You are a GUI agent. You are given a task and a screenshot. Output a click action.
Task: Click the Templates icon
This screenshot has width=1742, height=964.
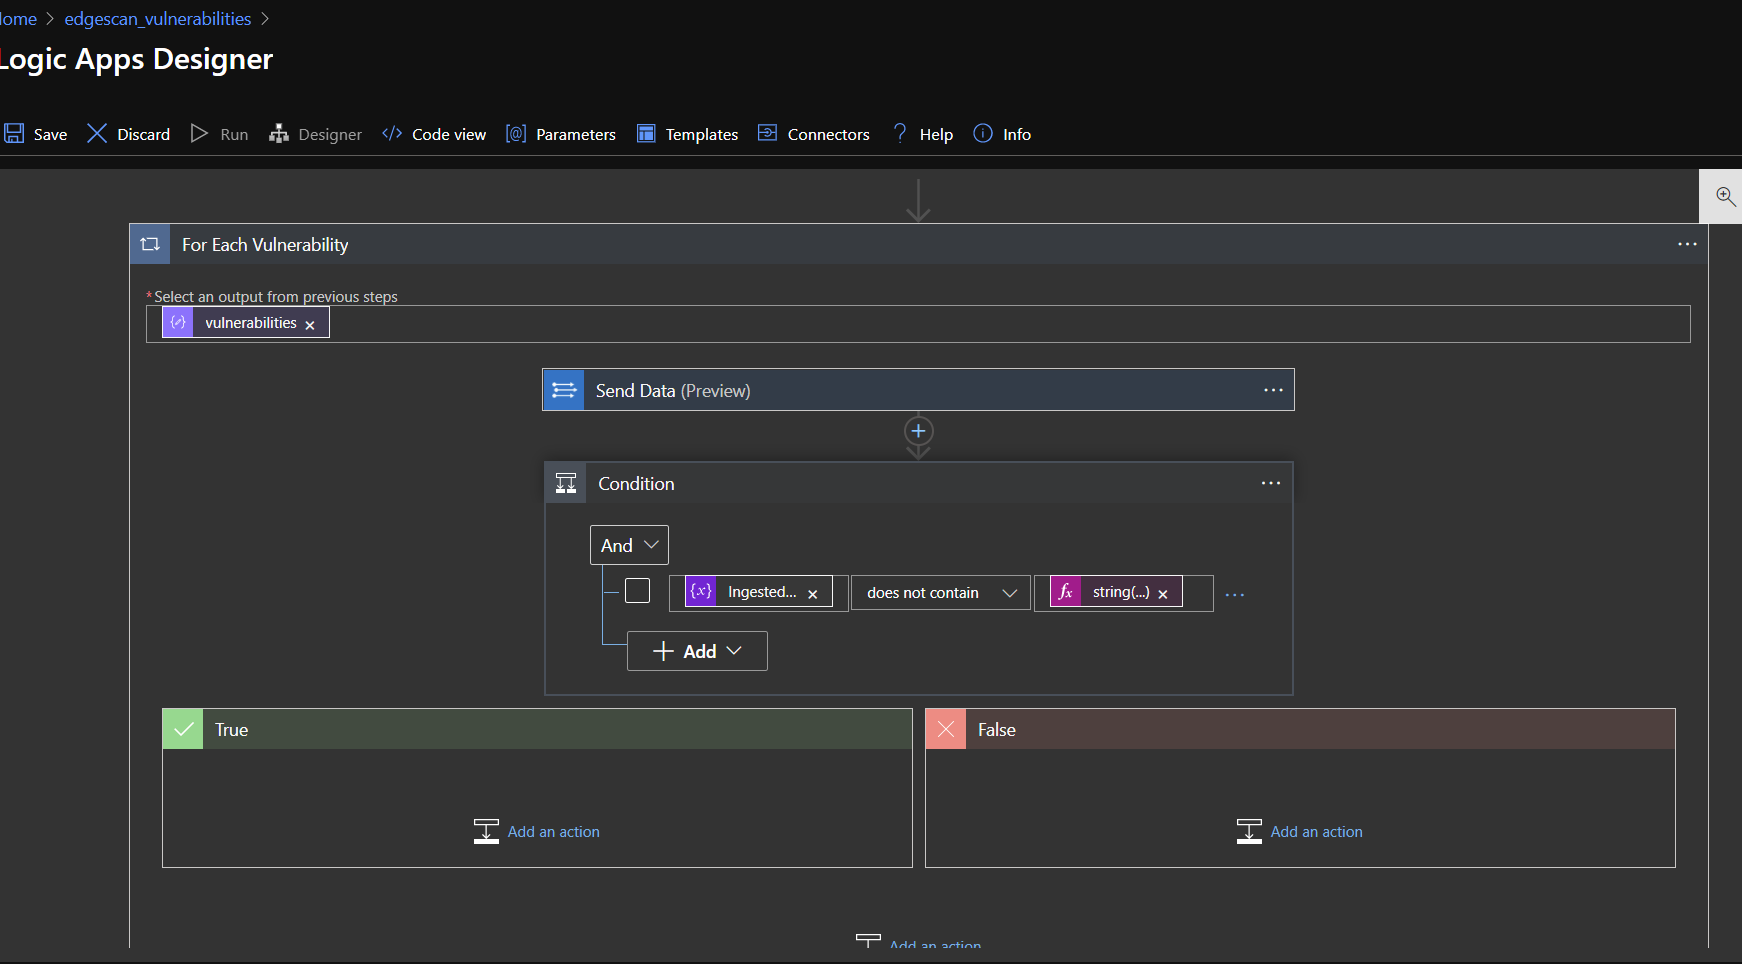pos(646,133)
